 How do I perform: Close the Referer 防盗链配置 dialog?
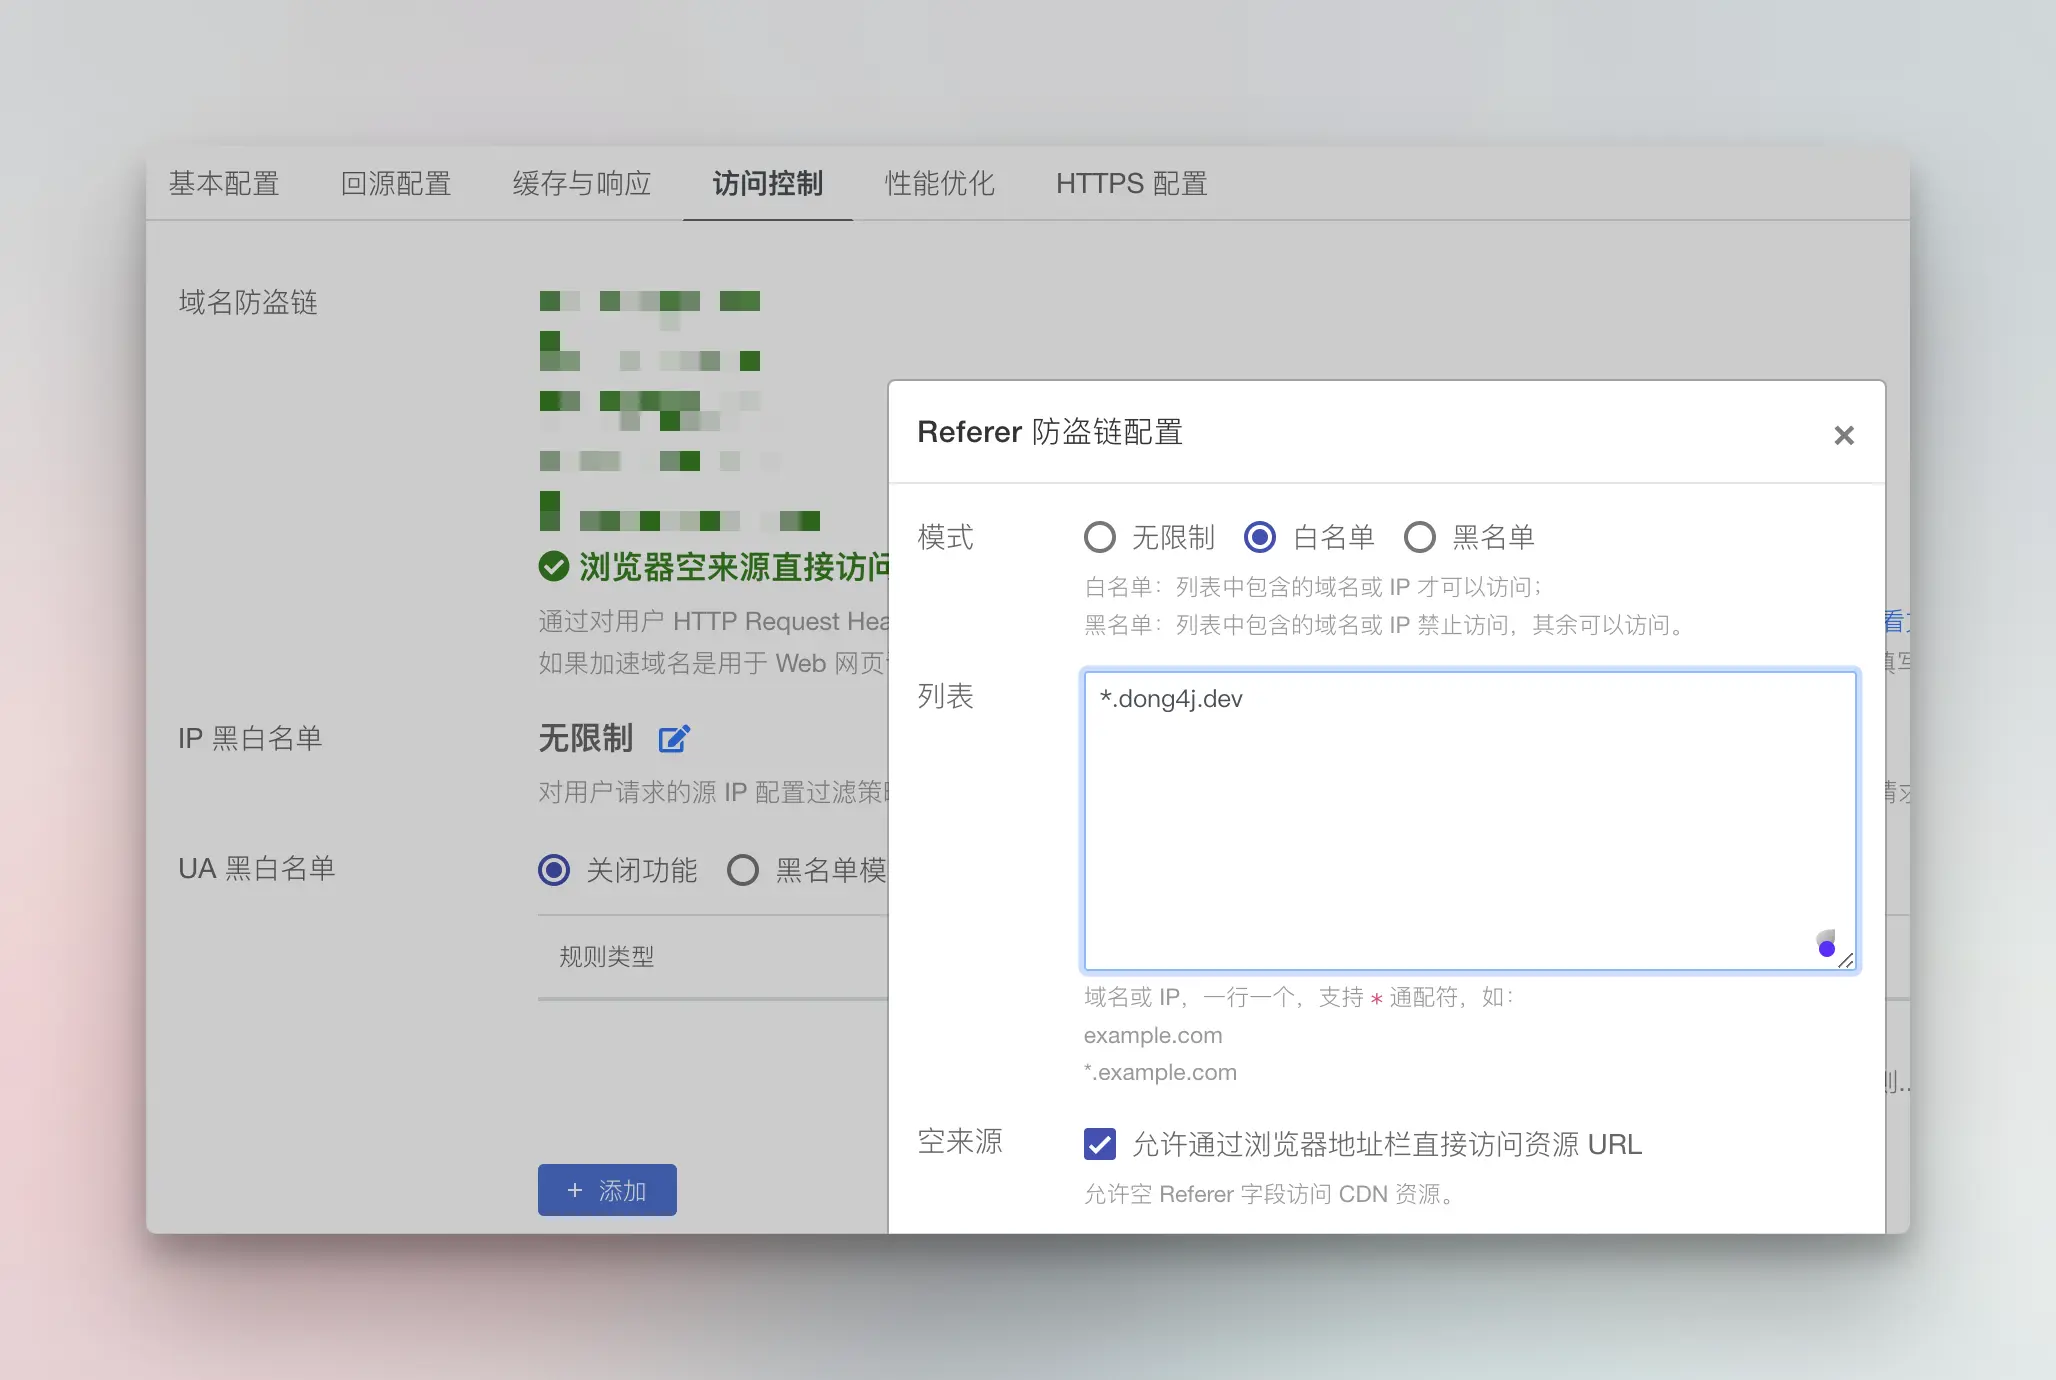1844,435
